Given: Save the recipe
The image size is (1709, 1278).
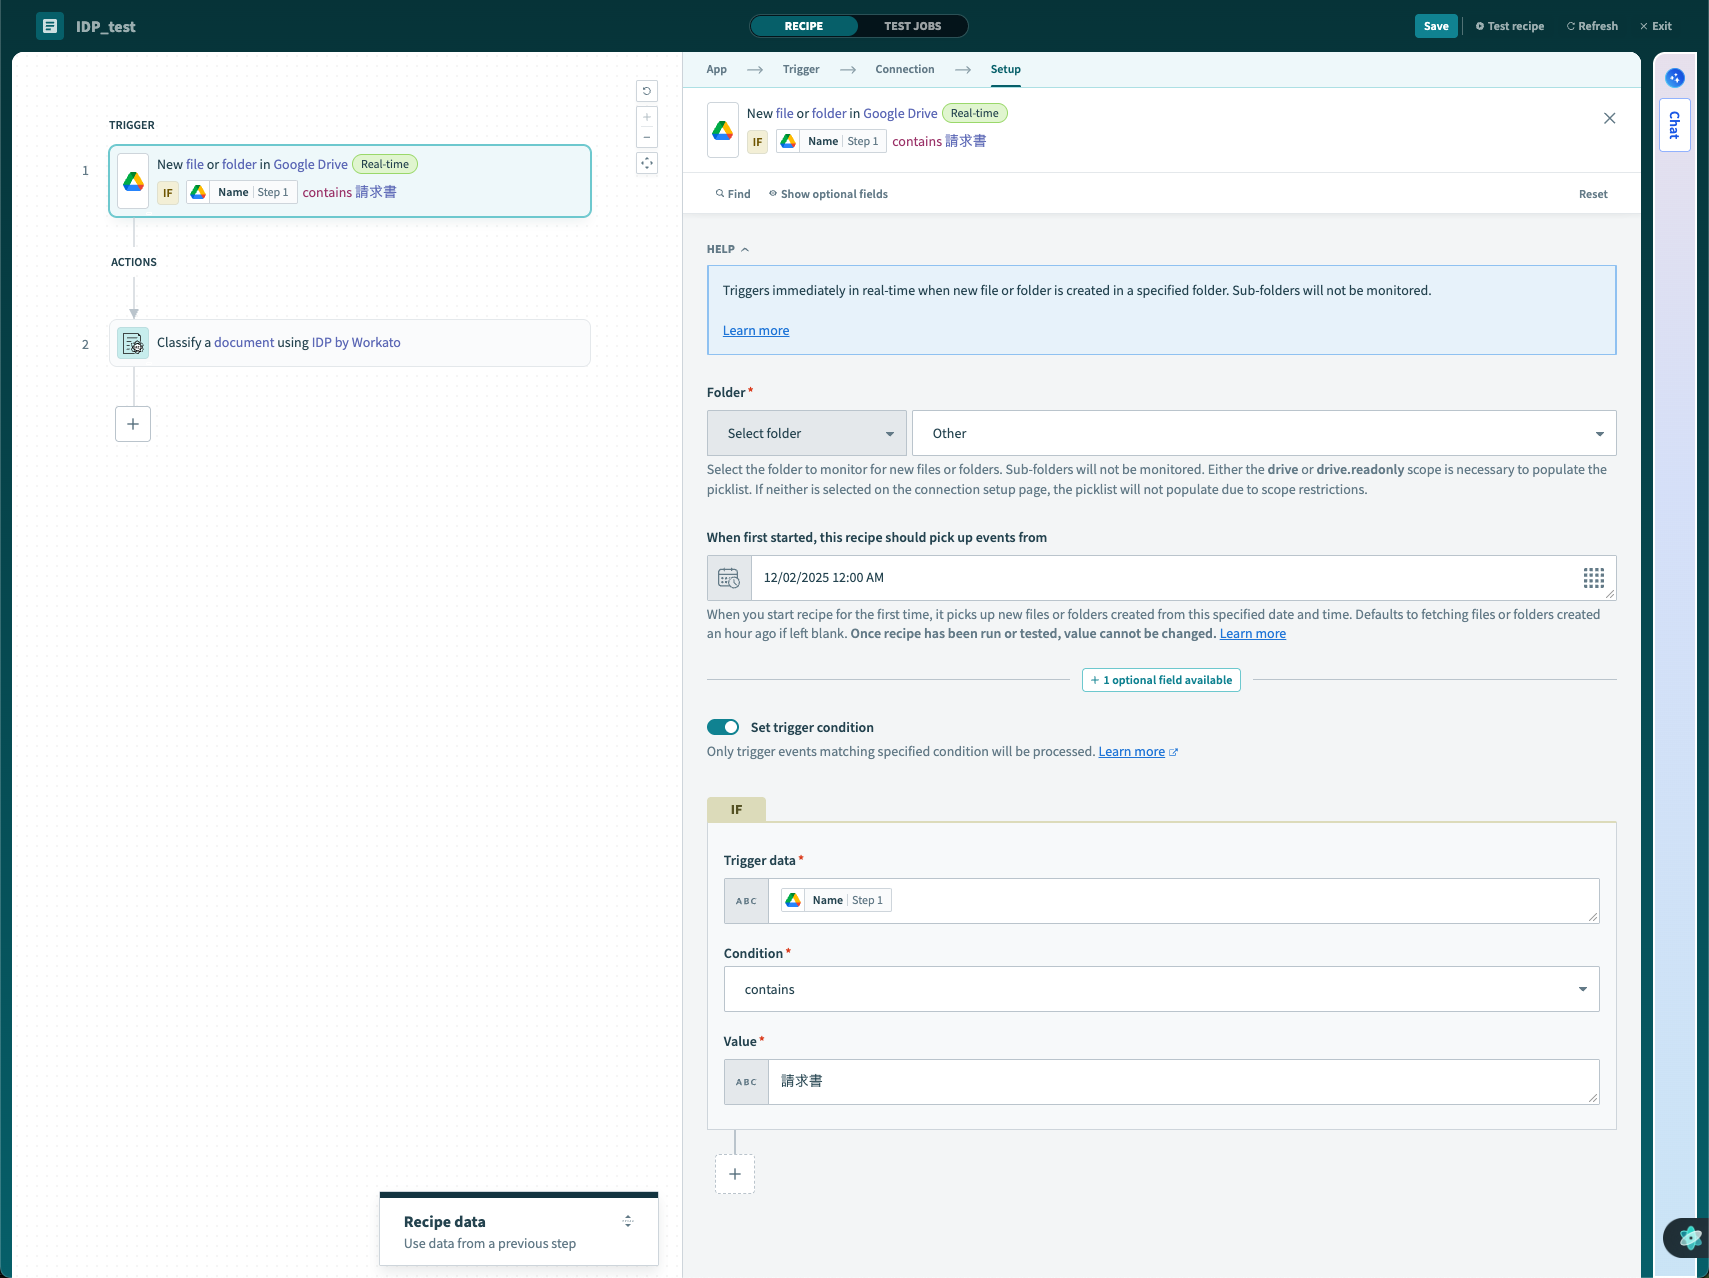Looking at the screenshot, I should [1436, 26].
